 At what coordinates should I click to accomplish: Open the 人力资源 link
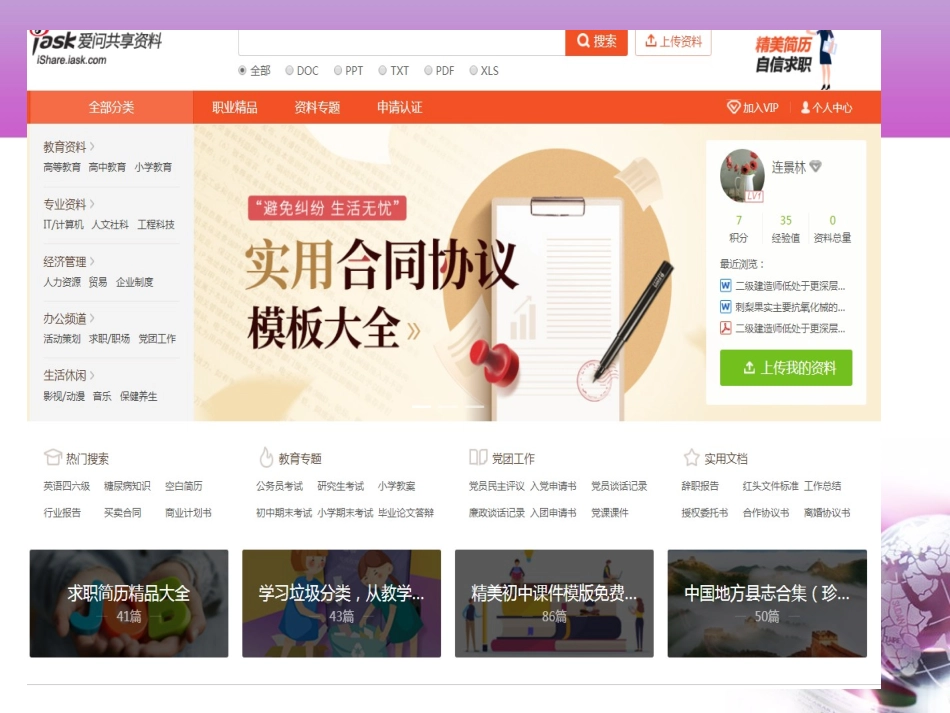click(62, 282)
